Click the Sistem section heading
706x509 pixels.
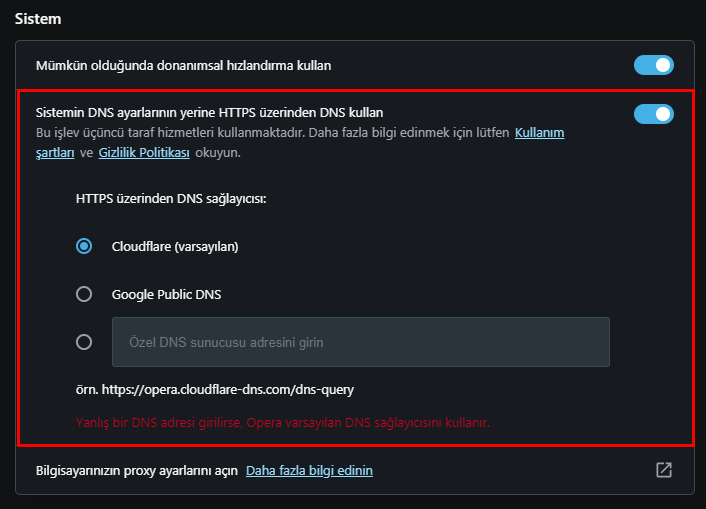(x=39, y=18)
